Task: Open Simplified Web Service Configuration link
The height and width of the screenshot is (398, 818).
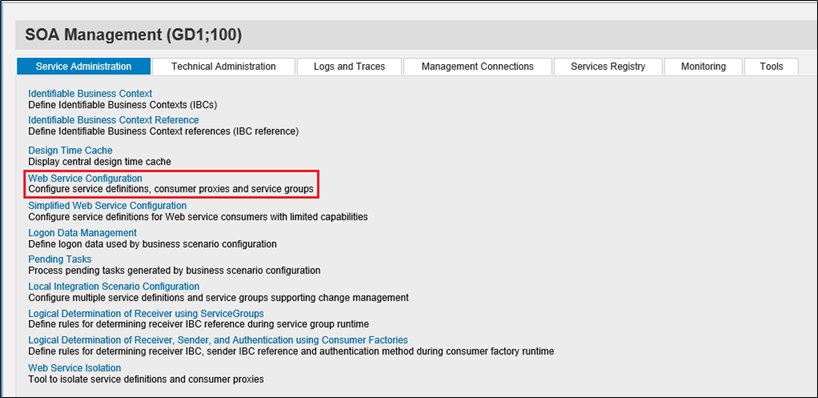Action: tap(107, 206)
